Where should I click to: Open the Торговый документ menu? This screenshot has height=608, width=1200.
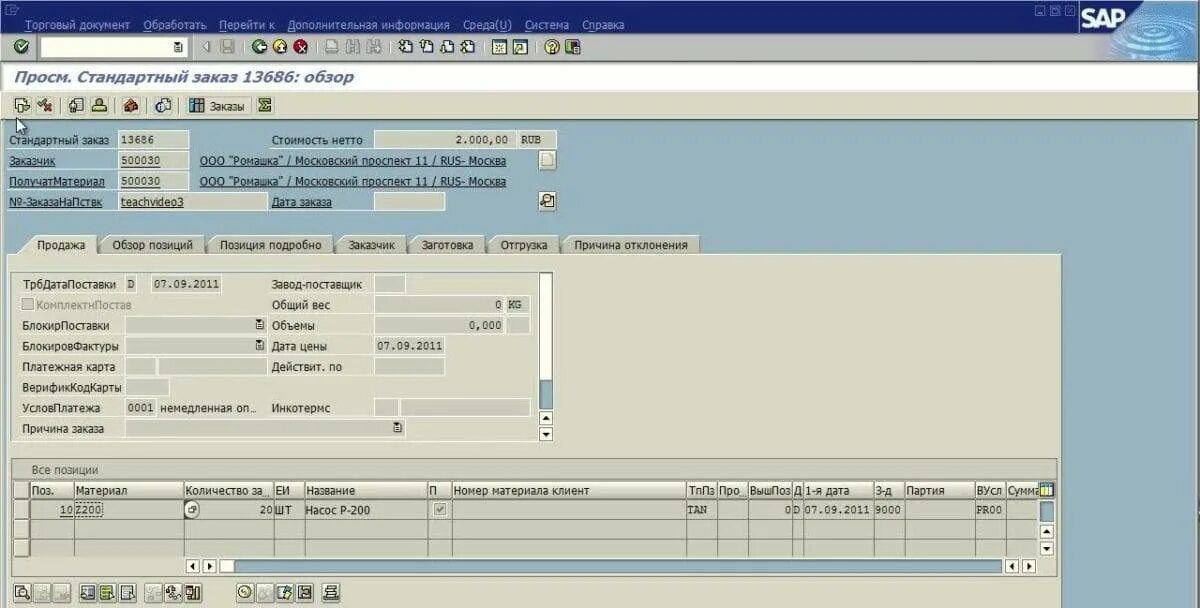(77, 25)
